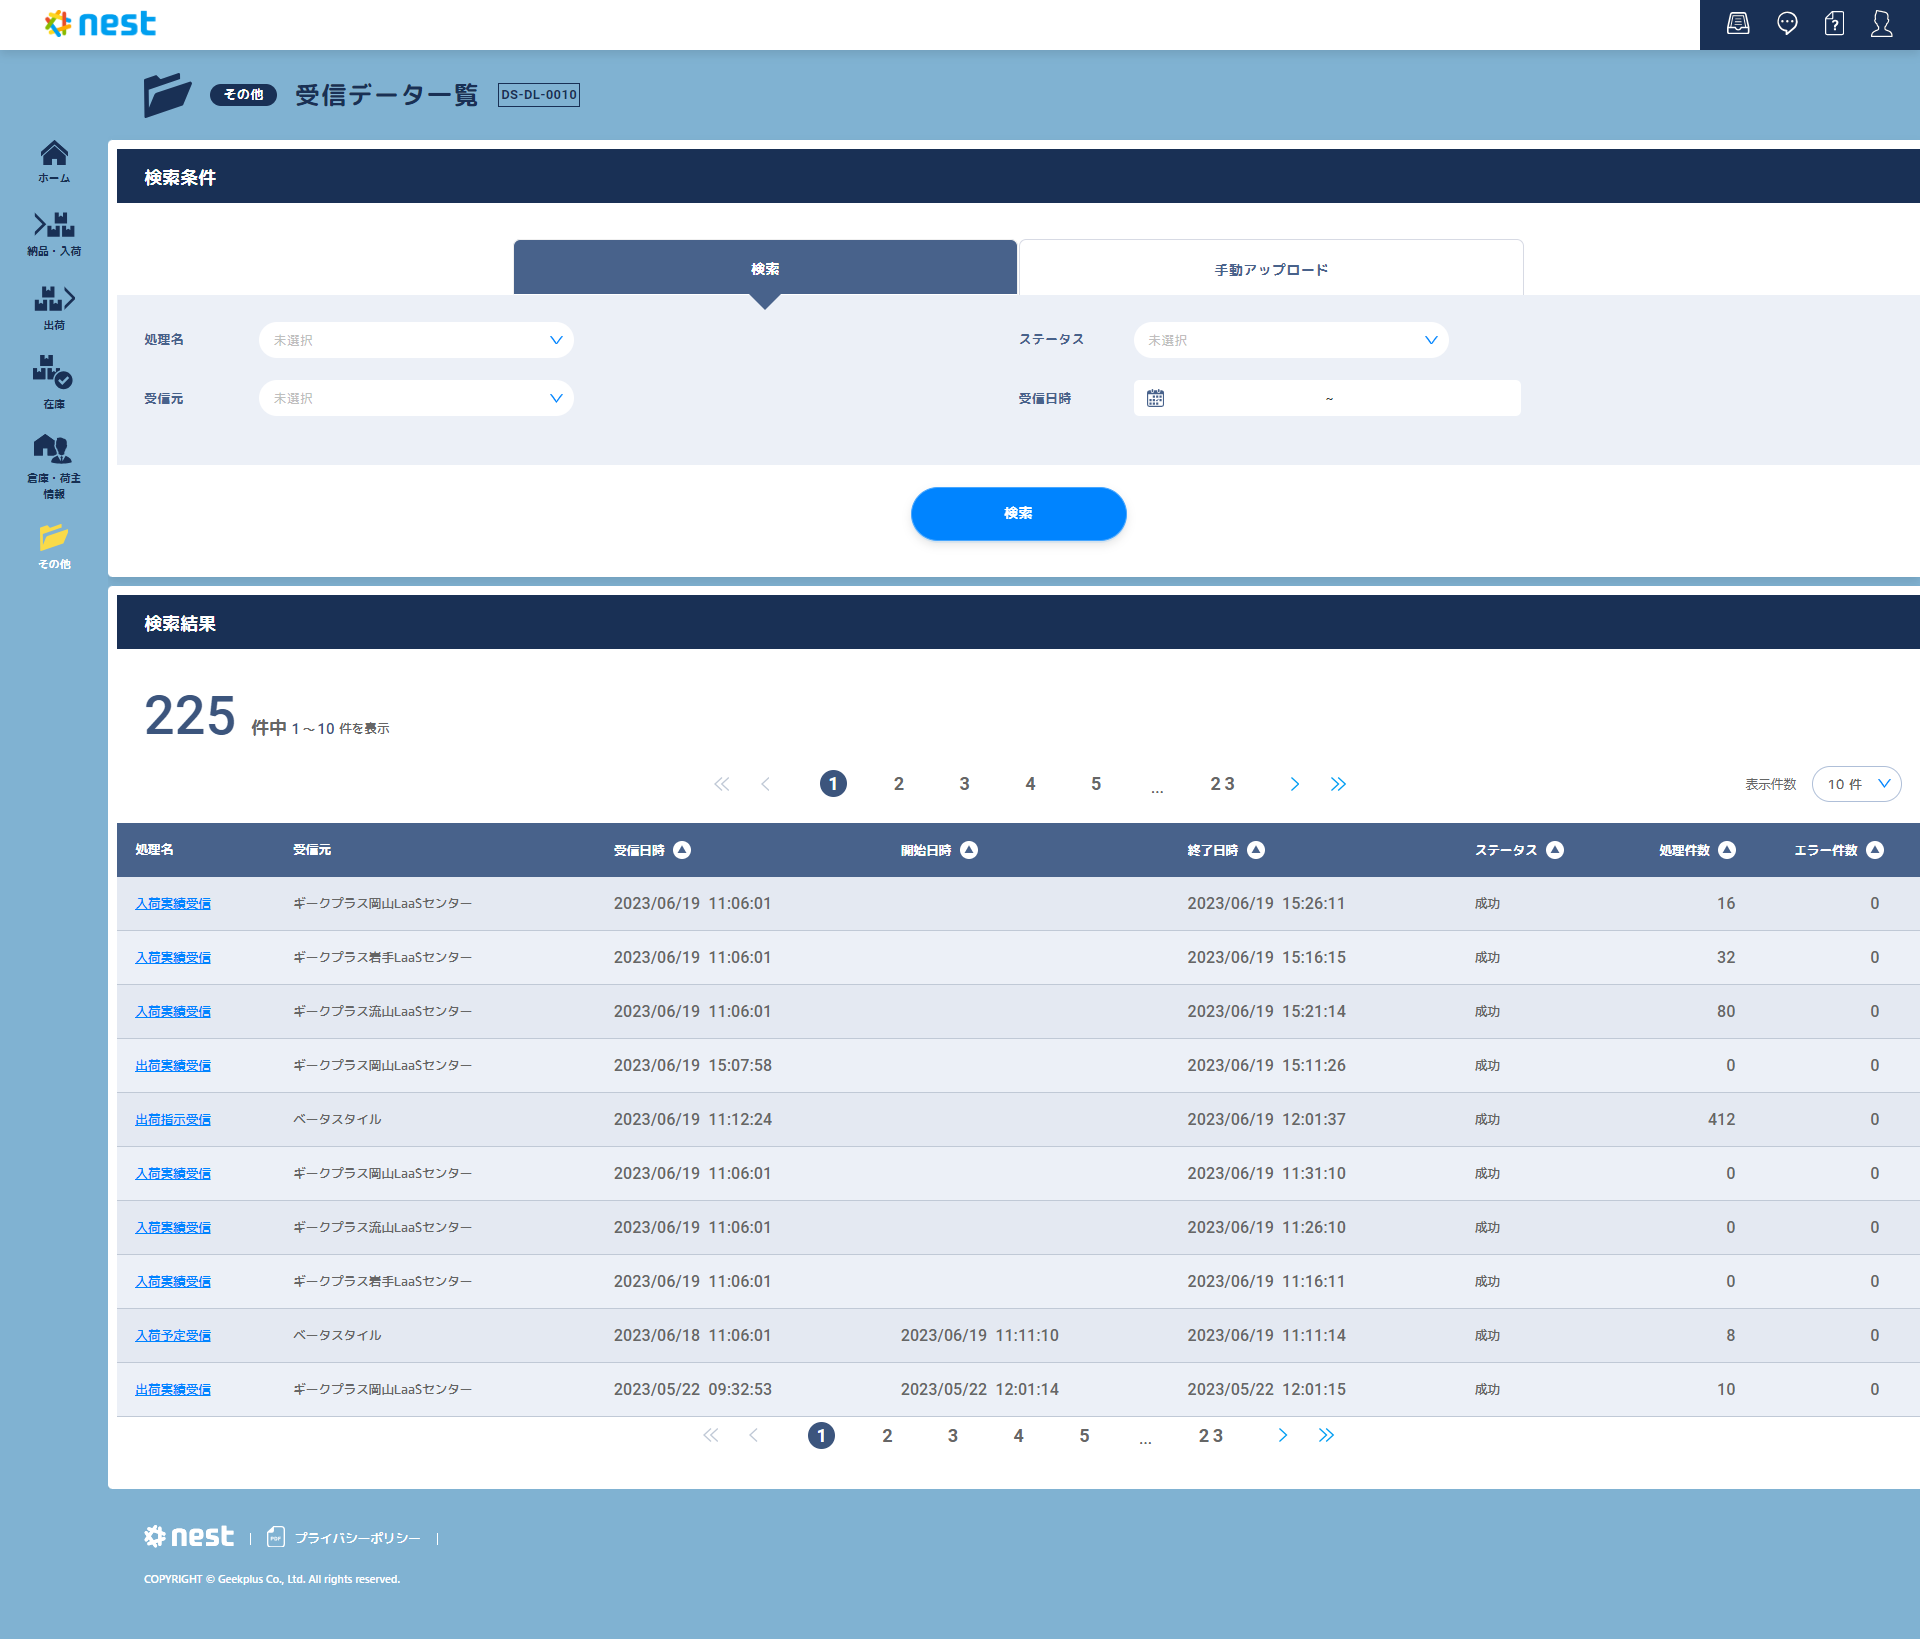Toggle sort on エラー件数 column
The image size is (1920, 1639).
coord(1875,850)
